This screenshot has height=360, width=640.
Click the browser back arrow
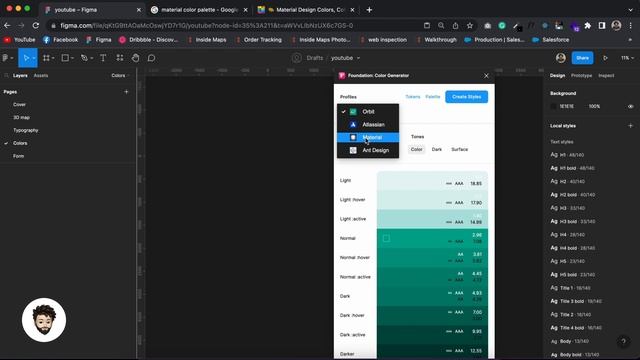[x=7, y=25]
